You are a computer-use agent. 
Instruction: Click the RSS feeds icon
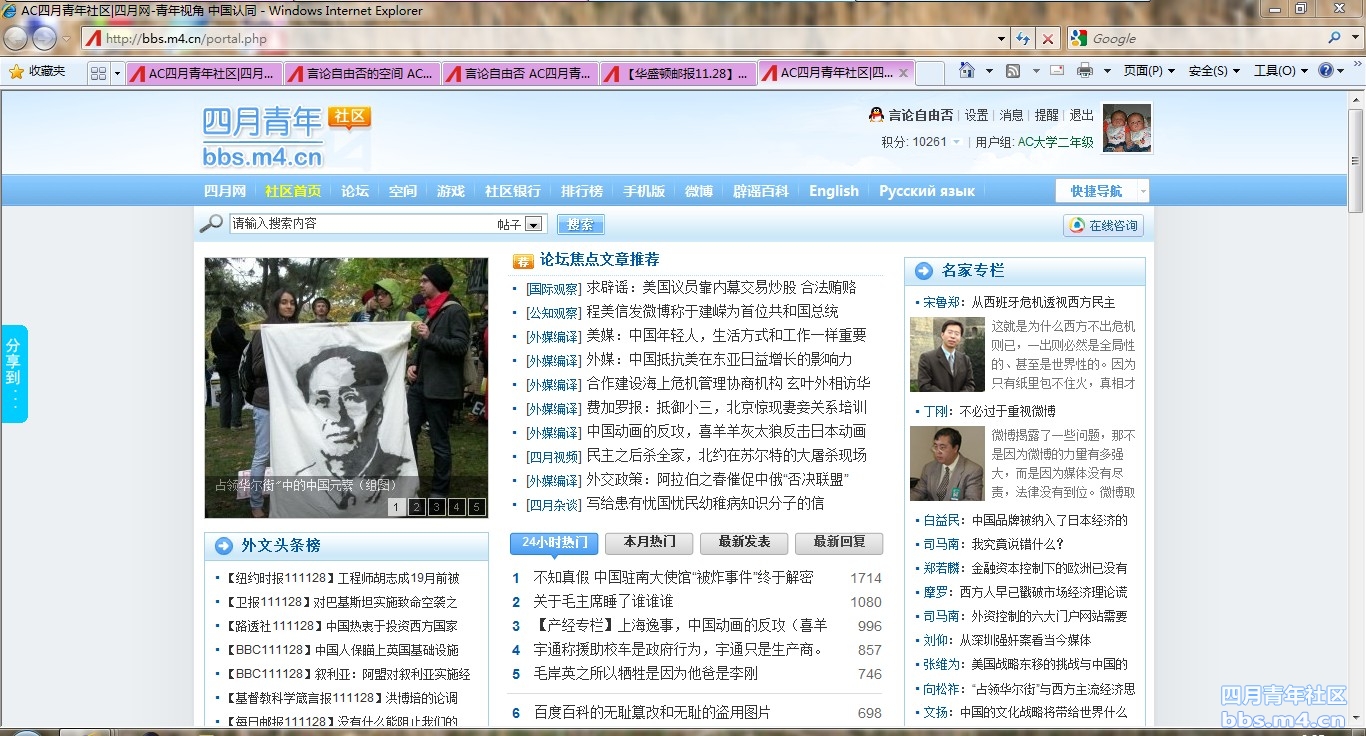tap(1013, 71)
